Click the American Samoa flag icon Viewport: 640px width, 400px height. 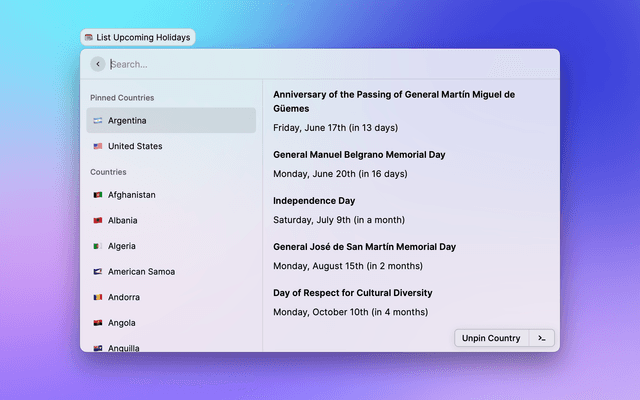tap(98, 272)
